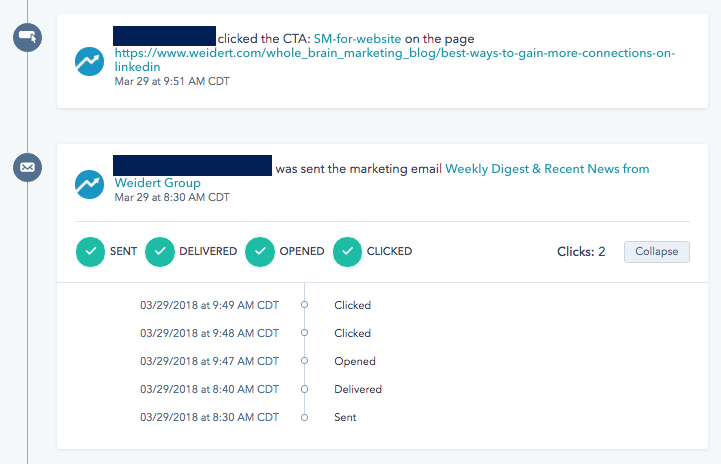
Task: Select the 8:30 AM Sent timeline marker
Action: coord(304,418)
